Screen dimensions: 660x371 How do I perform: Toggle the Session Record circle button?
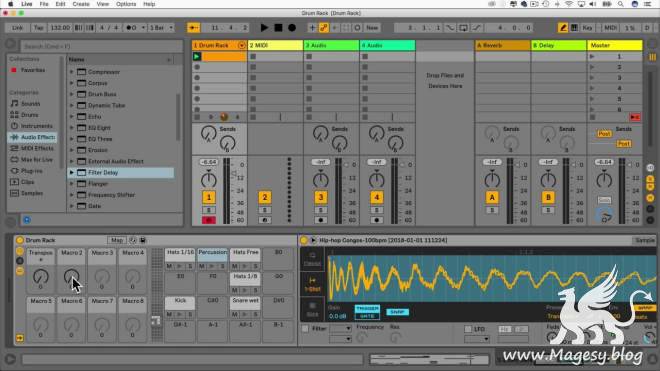pos(357,28)
